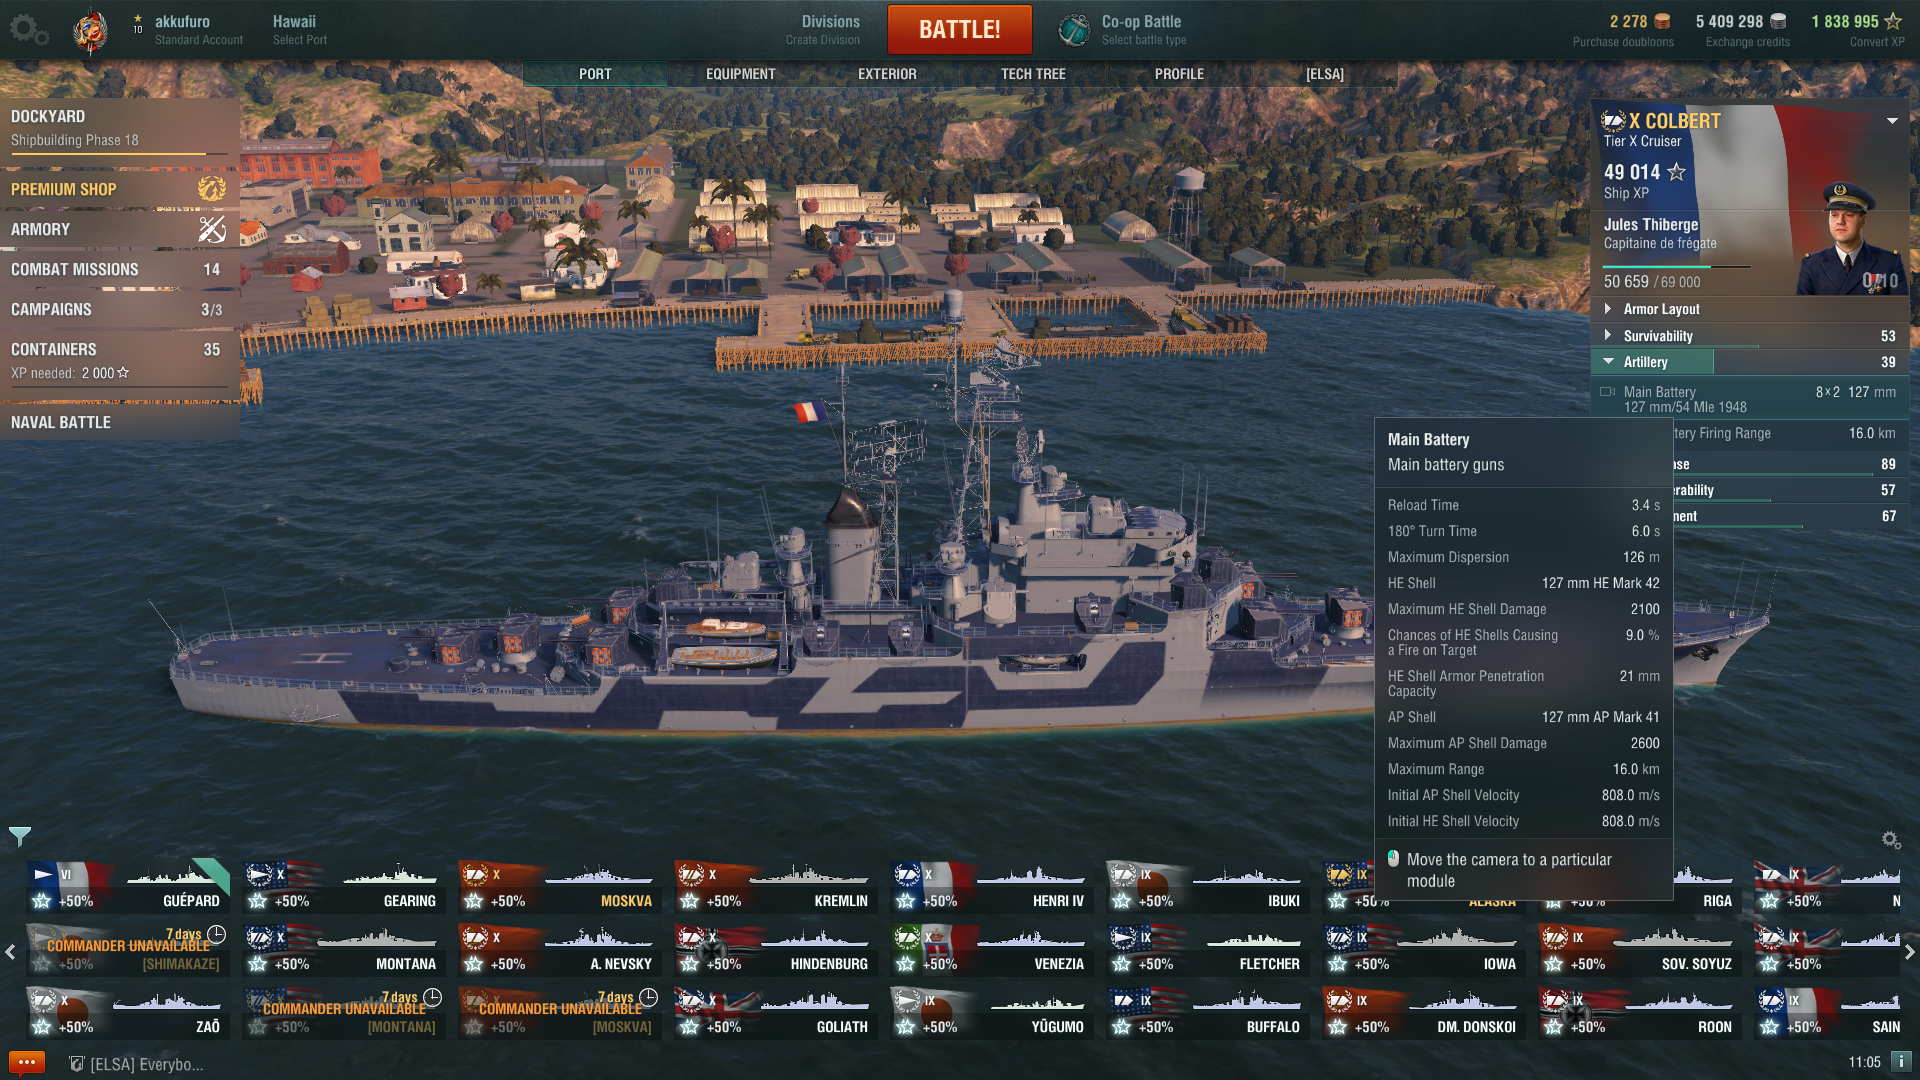Image resolution: width=1920 pixels, height=1080 pixels.
Task: Open the chat speech bubble button
Action: click(27, 1062)
